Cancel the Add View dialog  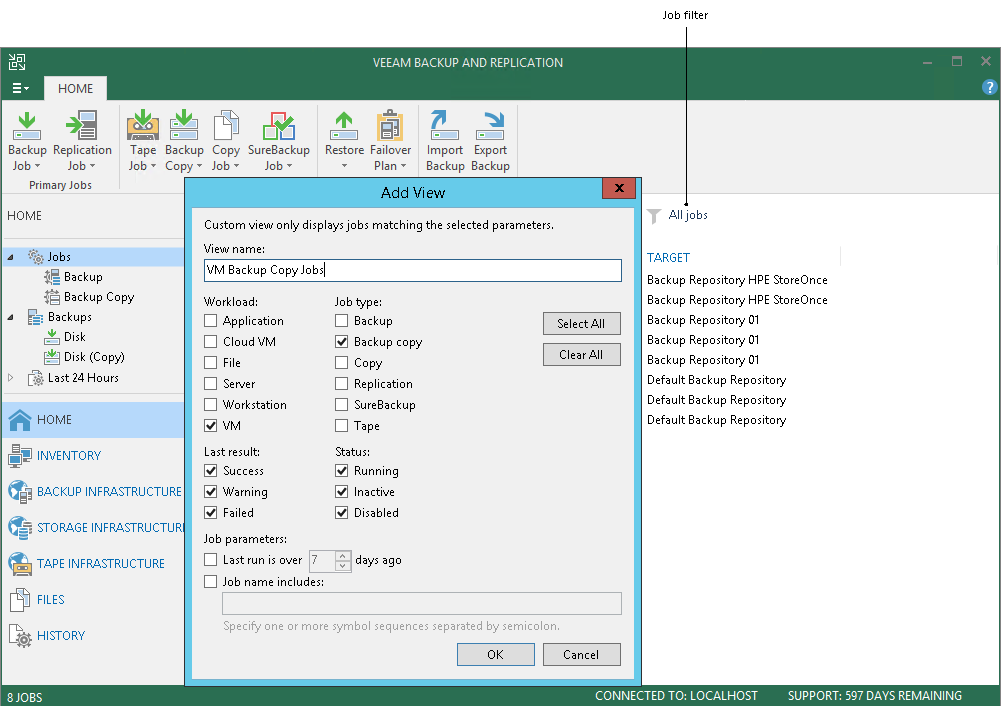581,654
